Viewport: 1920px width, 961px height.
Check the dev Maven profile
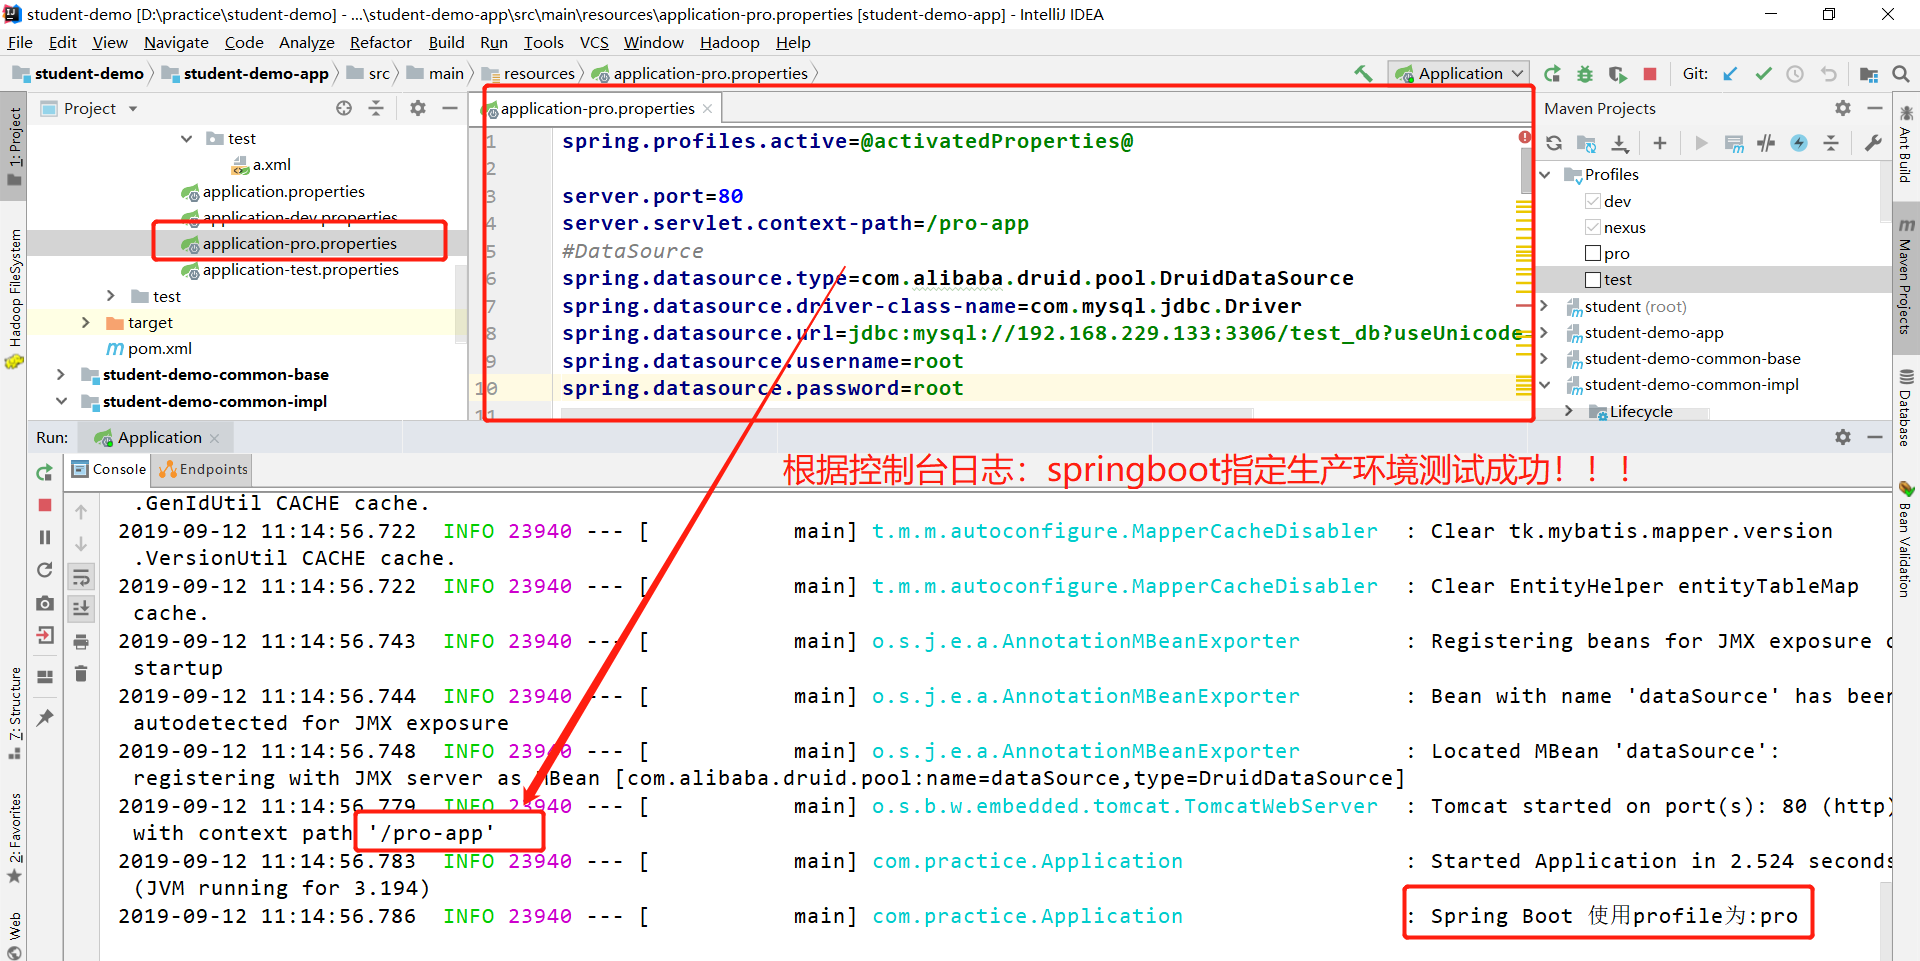tap(1593, 201)
